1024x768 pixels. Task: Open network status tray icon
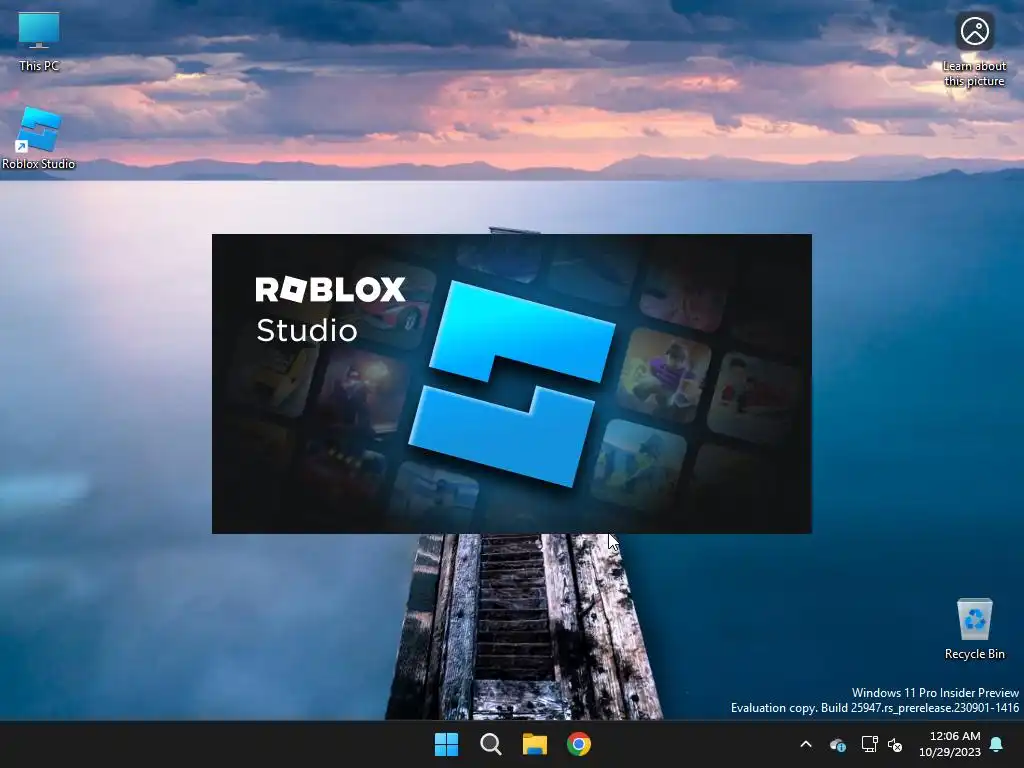tap(869, 744)
